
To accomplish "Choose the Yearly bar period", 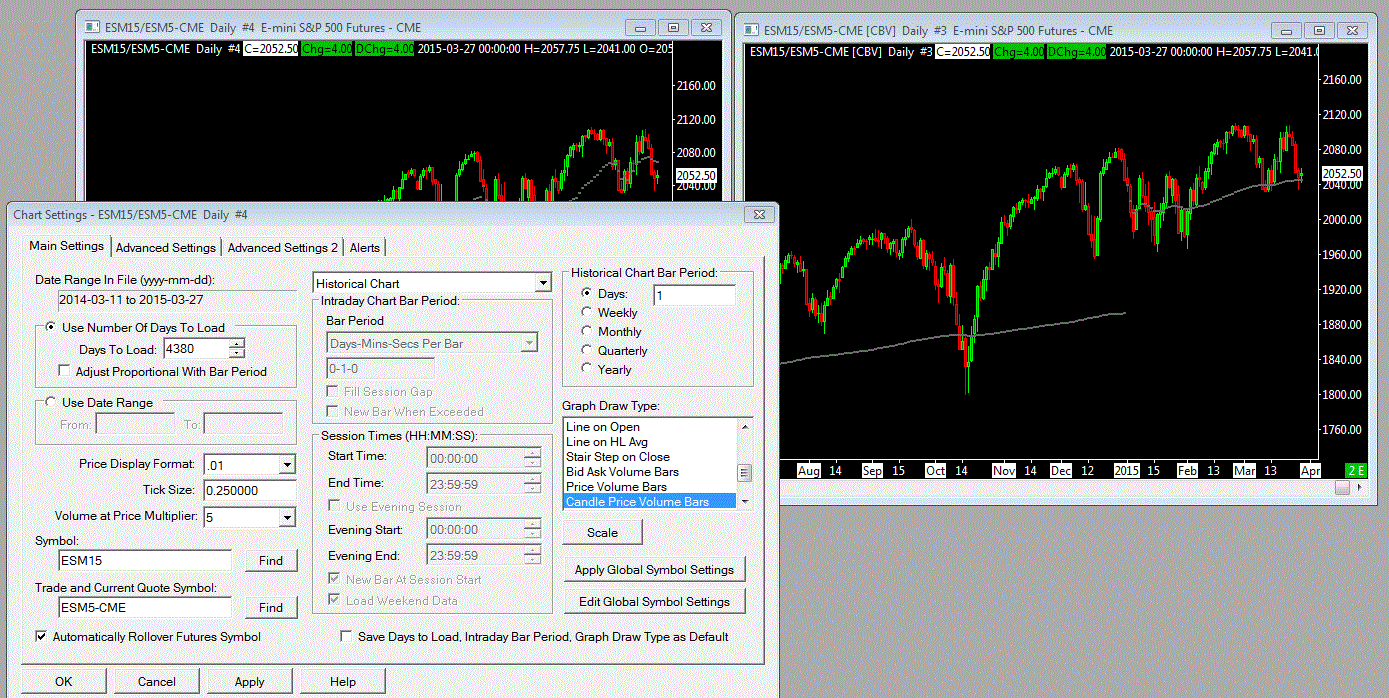I will click(x=606, y=370).
